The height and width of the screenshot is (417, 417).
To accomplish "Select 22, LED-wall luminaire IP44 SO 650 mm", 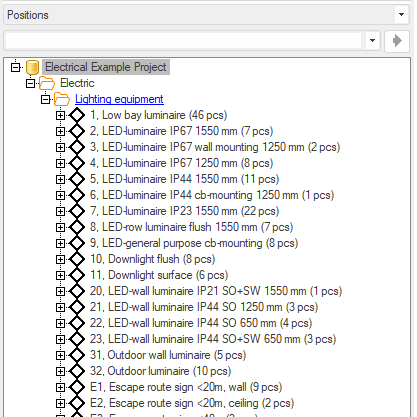I will (x=201, y=323).
